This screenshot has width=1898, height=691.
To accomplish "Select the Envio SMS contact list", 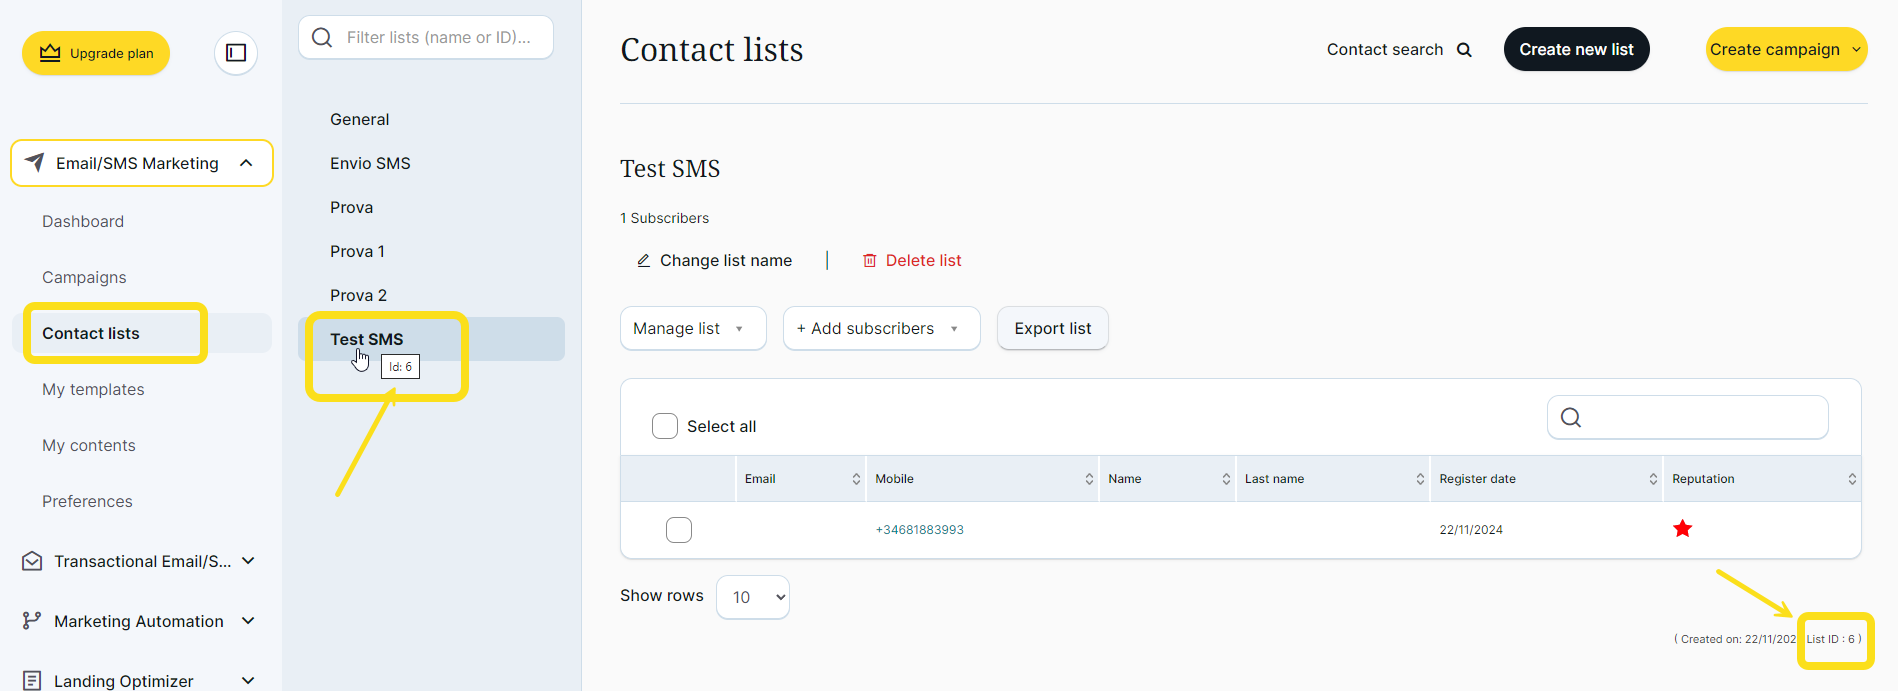I will (x=370, y=163).
